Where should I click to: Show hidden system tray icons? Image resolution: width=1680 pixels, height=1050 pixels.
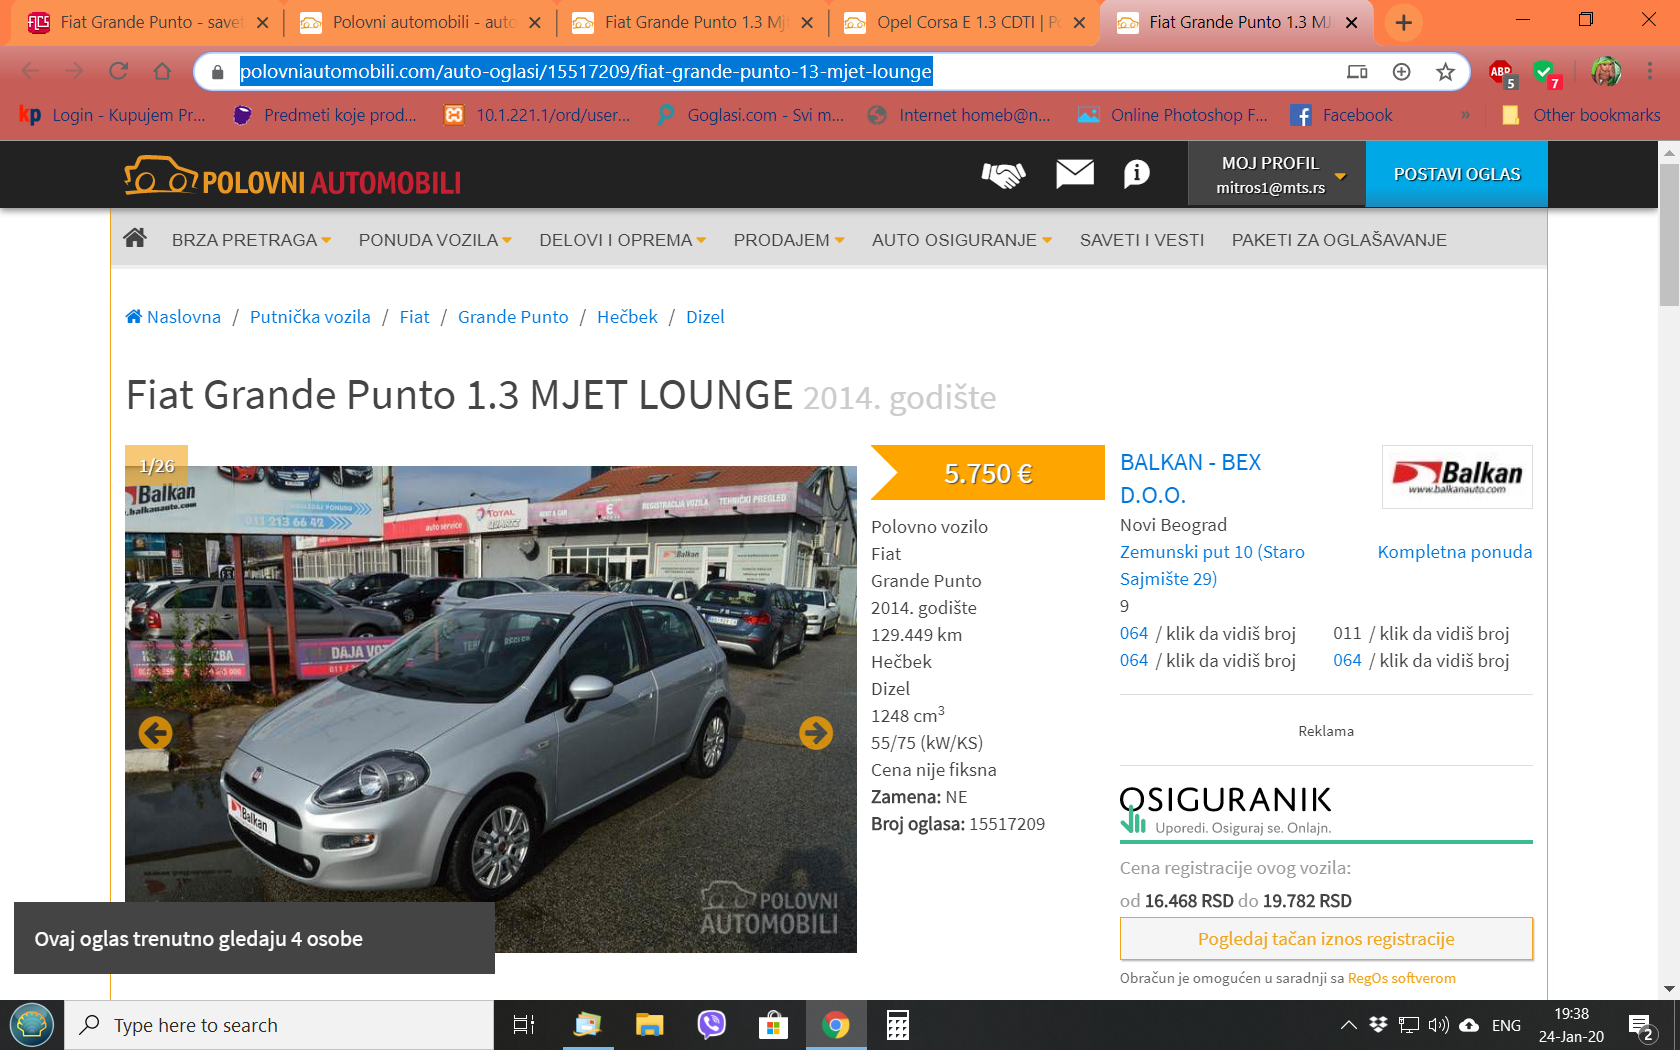tap(1348, 1025)
